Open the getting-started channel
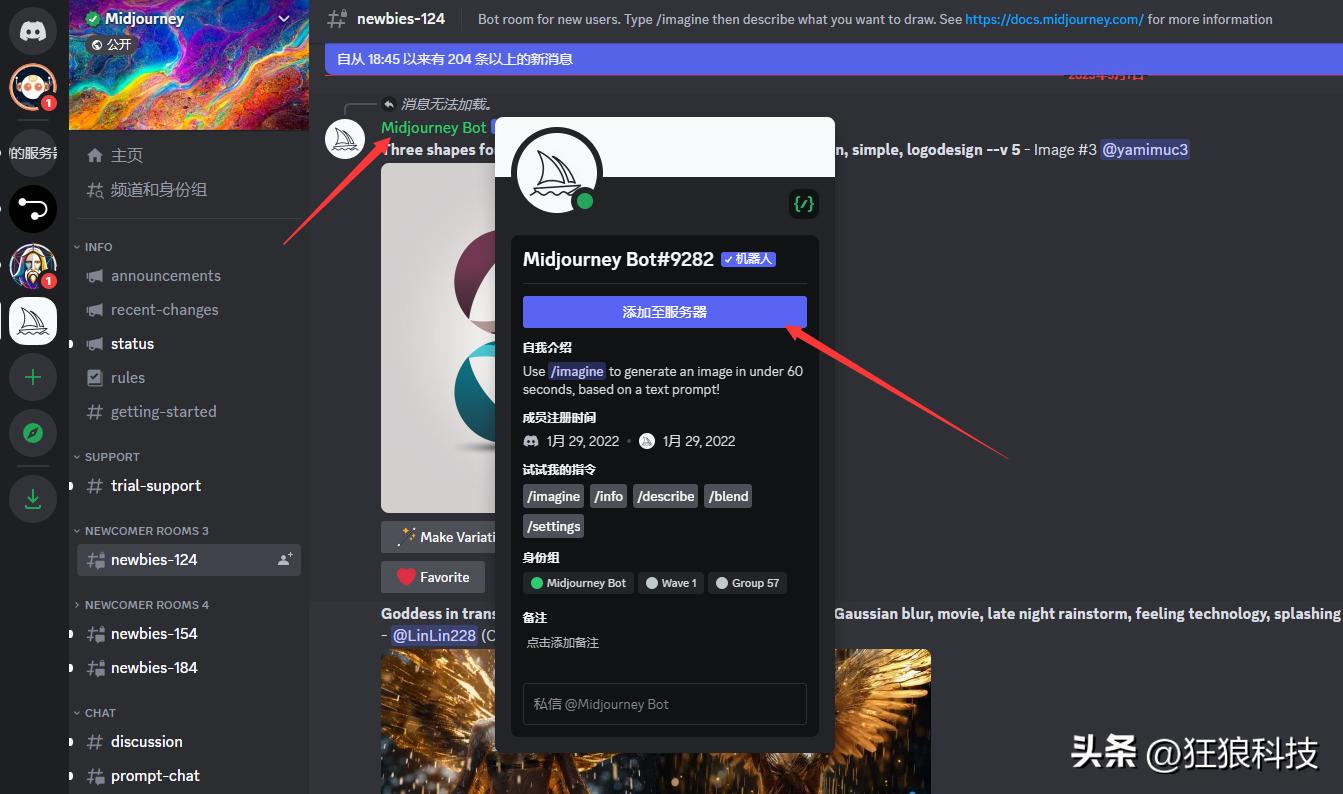This screenshot has width=1343, height=794. [x=188, y=412]
